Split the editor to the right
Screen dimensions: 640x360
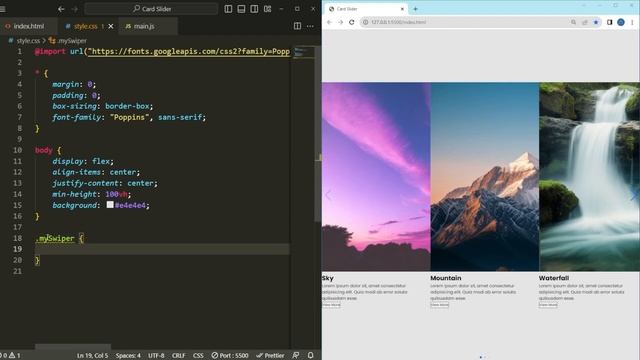point(298,26)
